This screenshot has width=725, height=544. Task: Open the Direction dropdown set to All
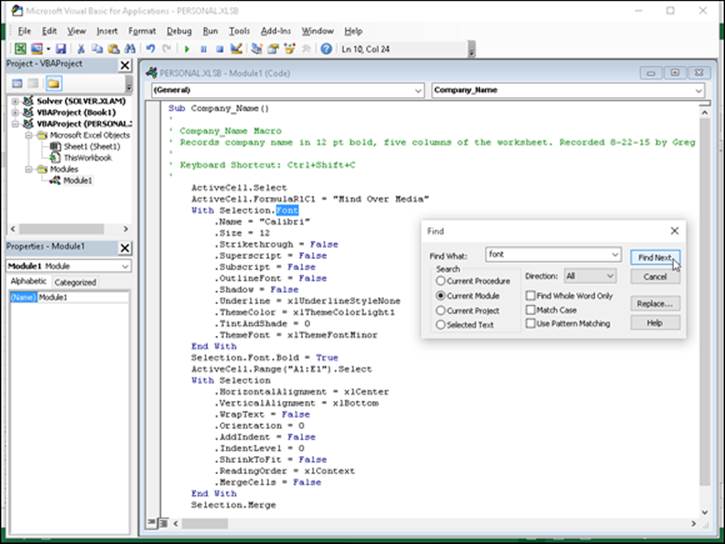pyautogui.click(x=610, y=276)
